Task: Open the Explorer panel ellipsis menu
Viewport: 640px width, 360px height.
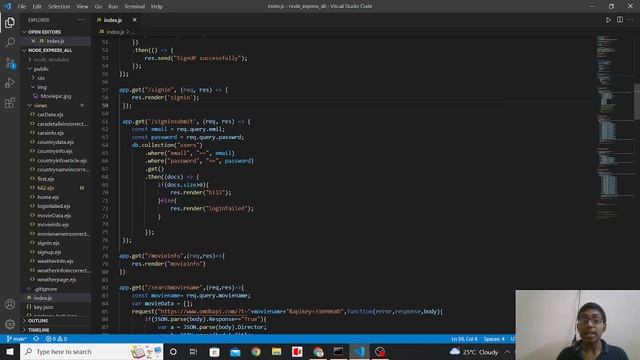Action: click(x=81, y=20)
